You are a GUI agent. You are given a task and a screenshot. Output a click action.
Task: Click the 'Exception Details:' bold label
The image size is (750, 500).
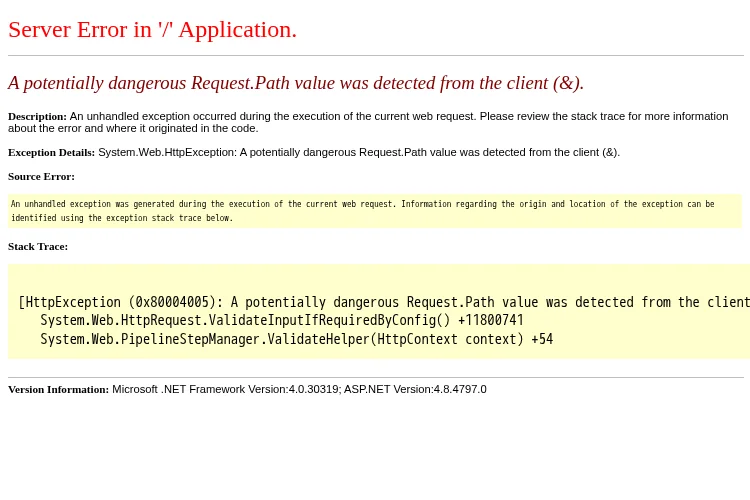[52, 153]
